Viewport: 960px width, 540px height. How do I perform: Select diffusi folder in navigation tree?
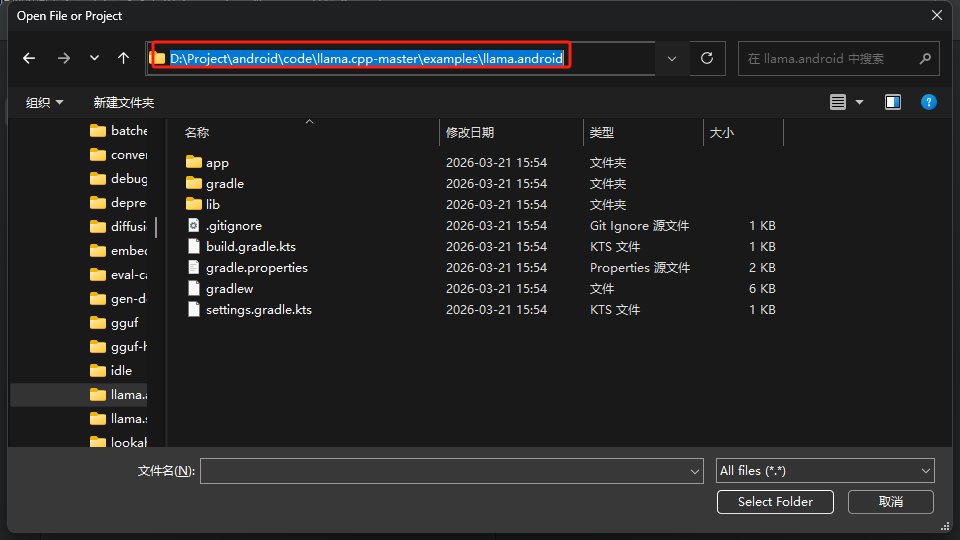[118, 227]
